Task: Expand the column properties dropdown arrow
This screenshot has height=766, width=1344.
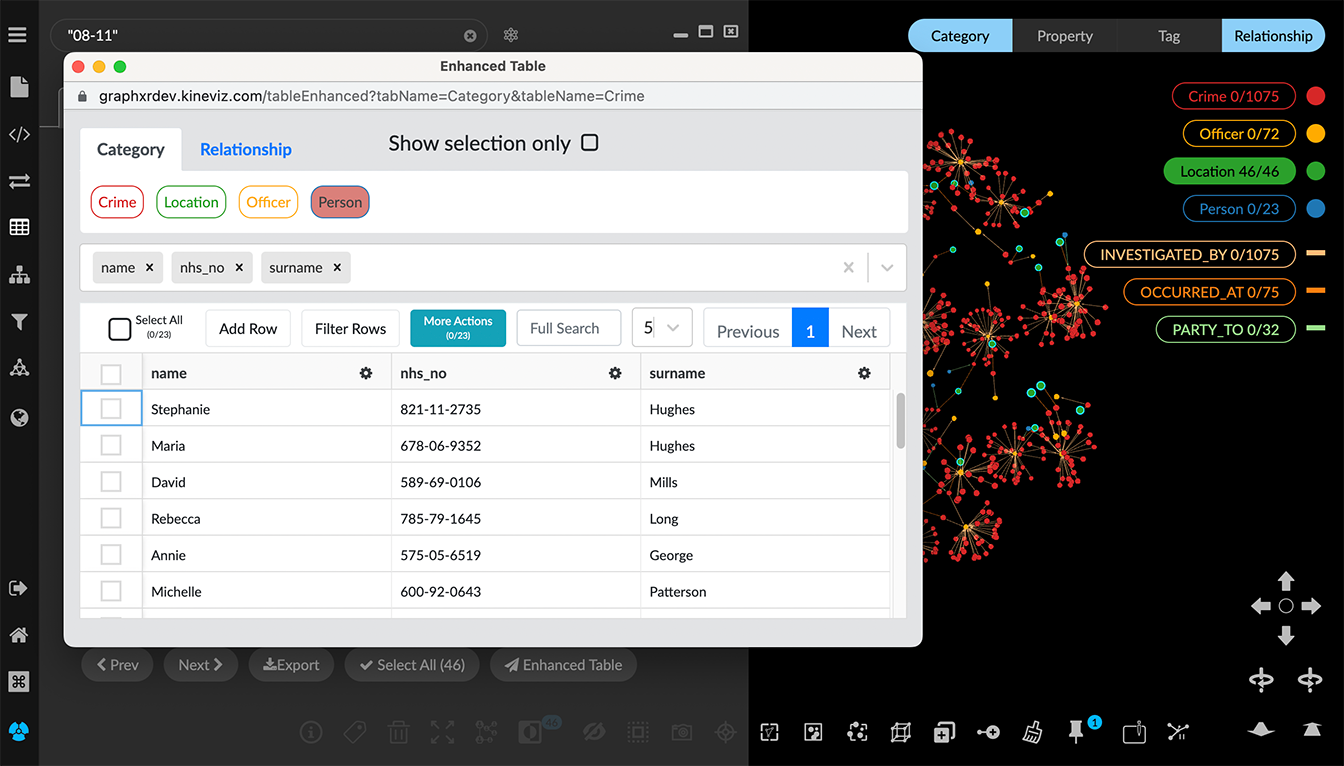Action: 886,268
